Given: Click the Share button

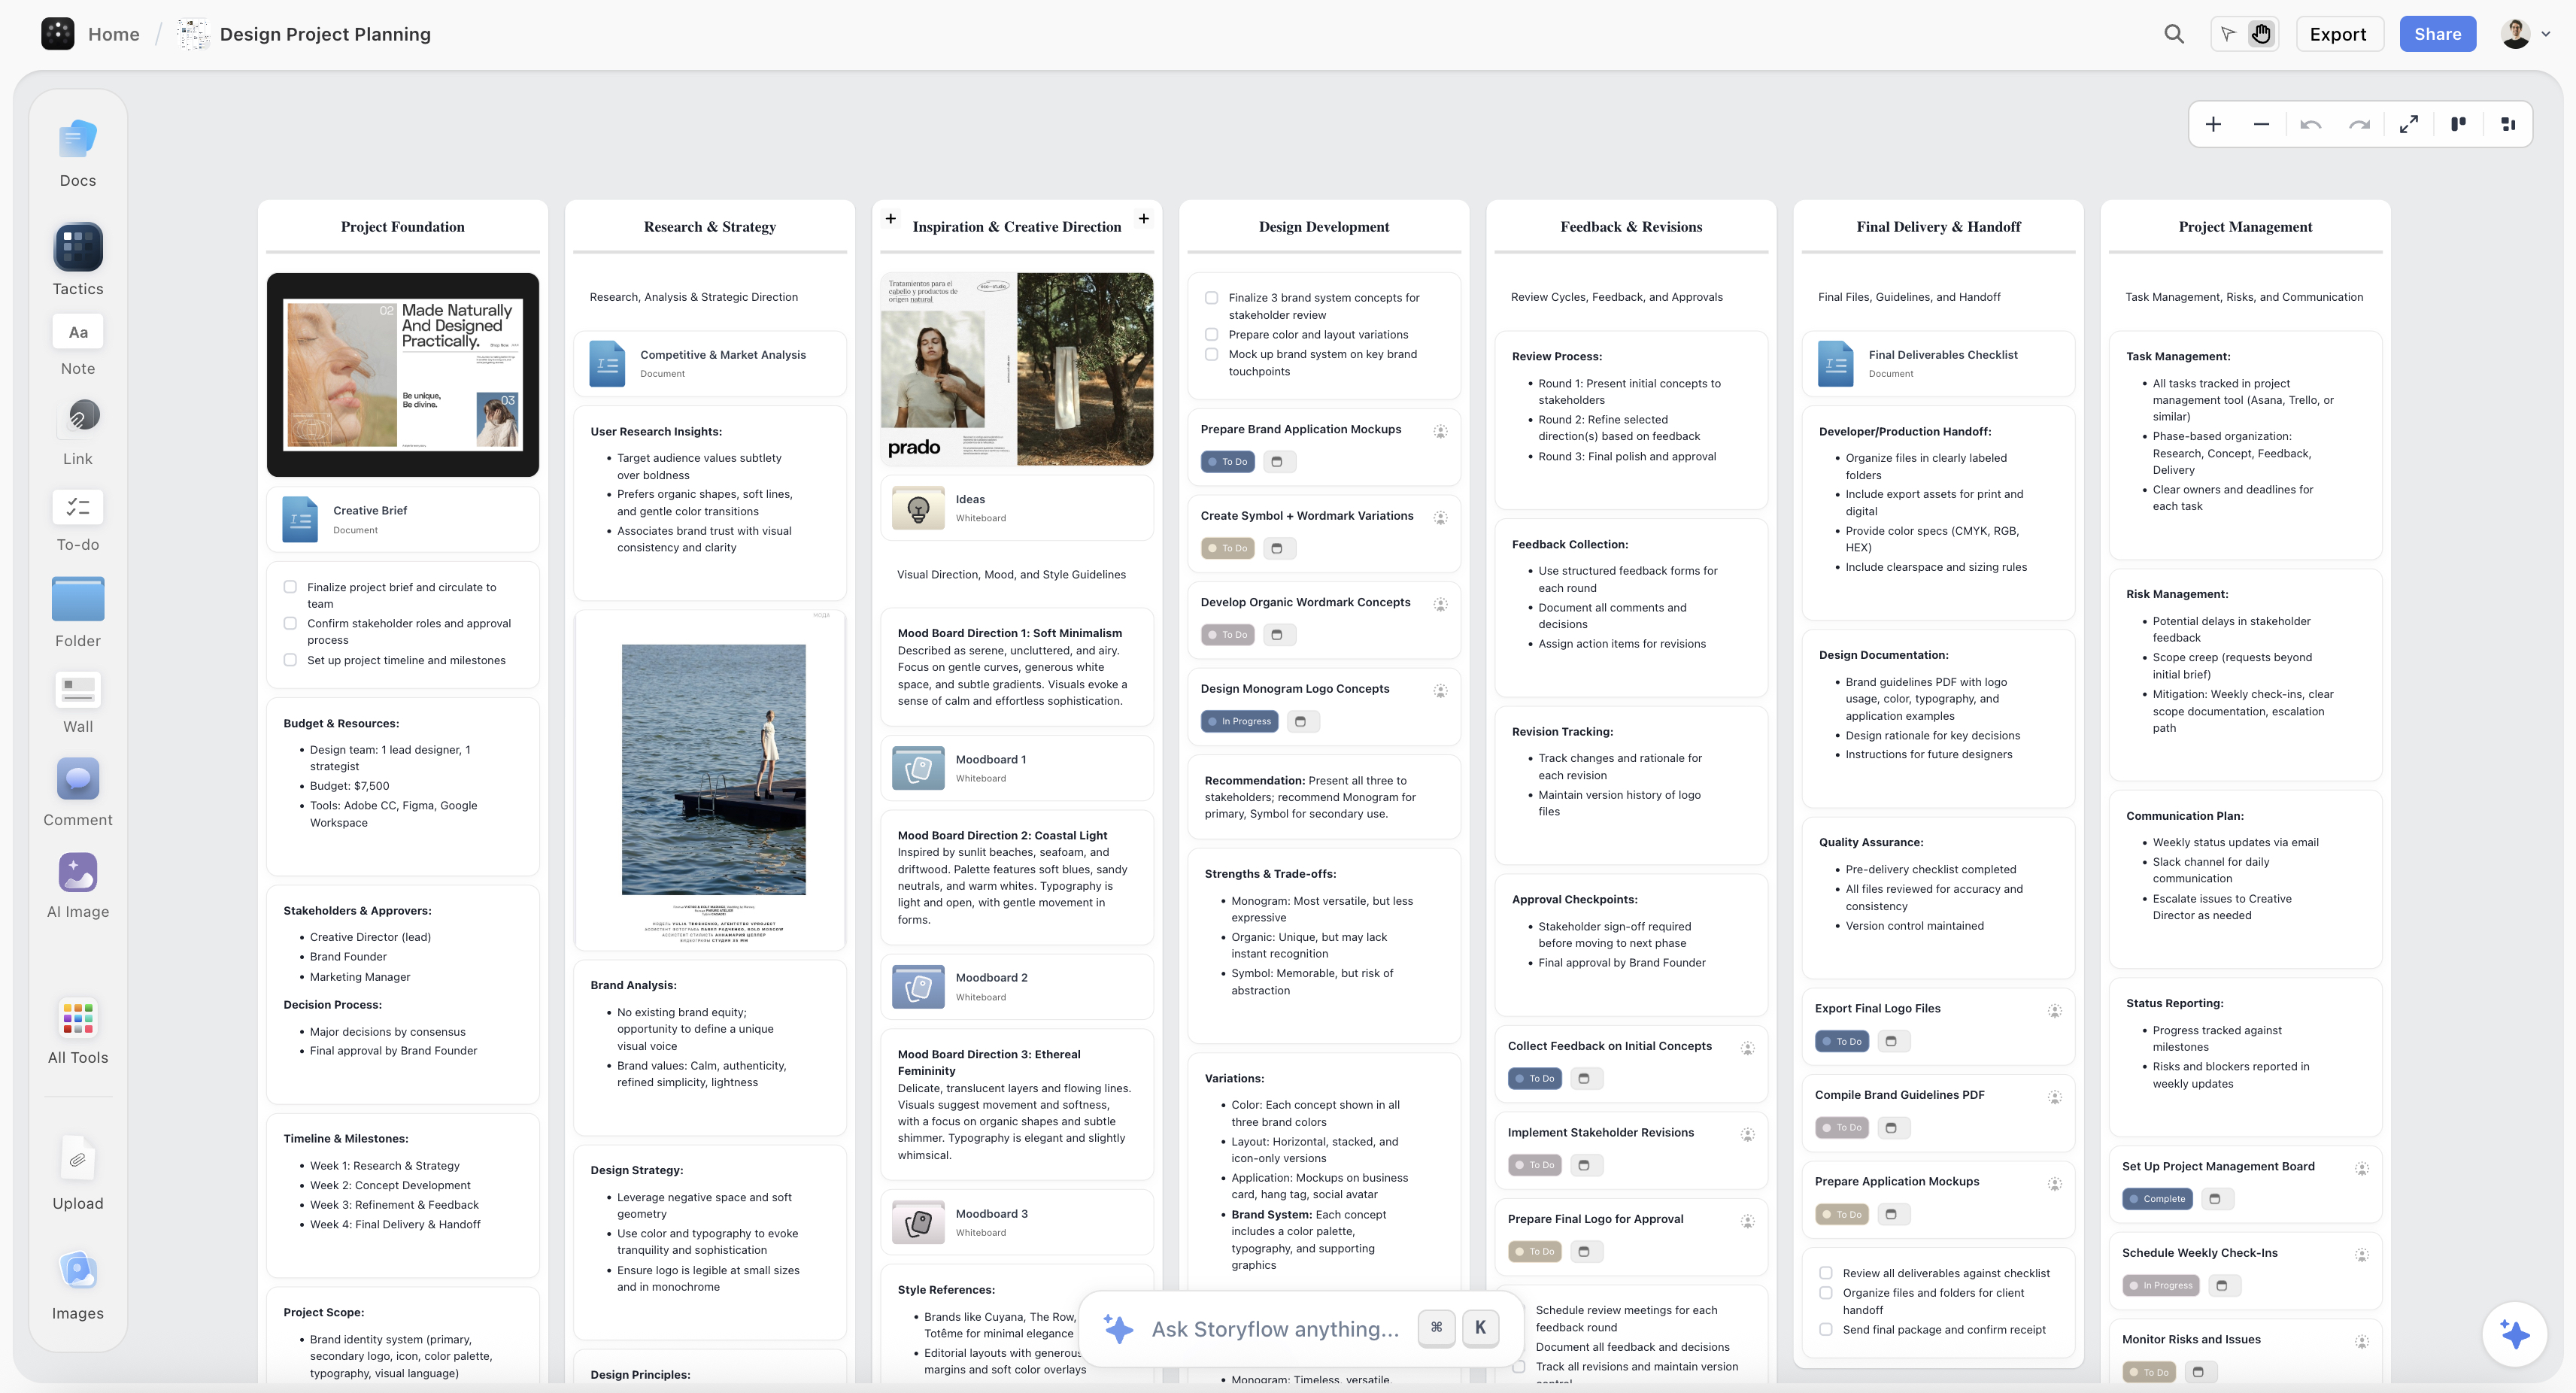Looking at the screenshot, I should tap(2437, 33).
